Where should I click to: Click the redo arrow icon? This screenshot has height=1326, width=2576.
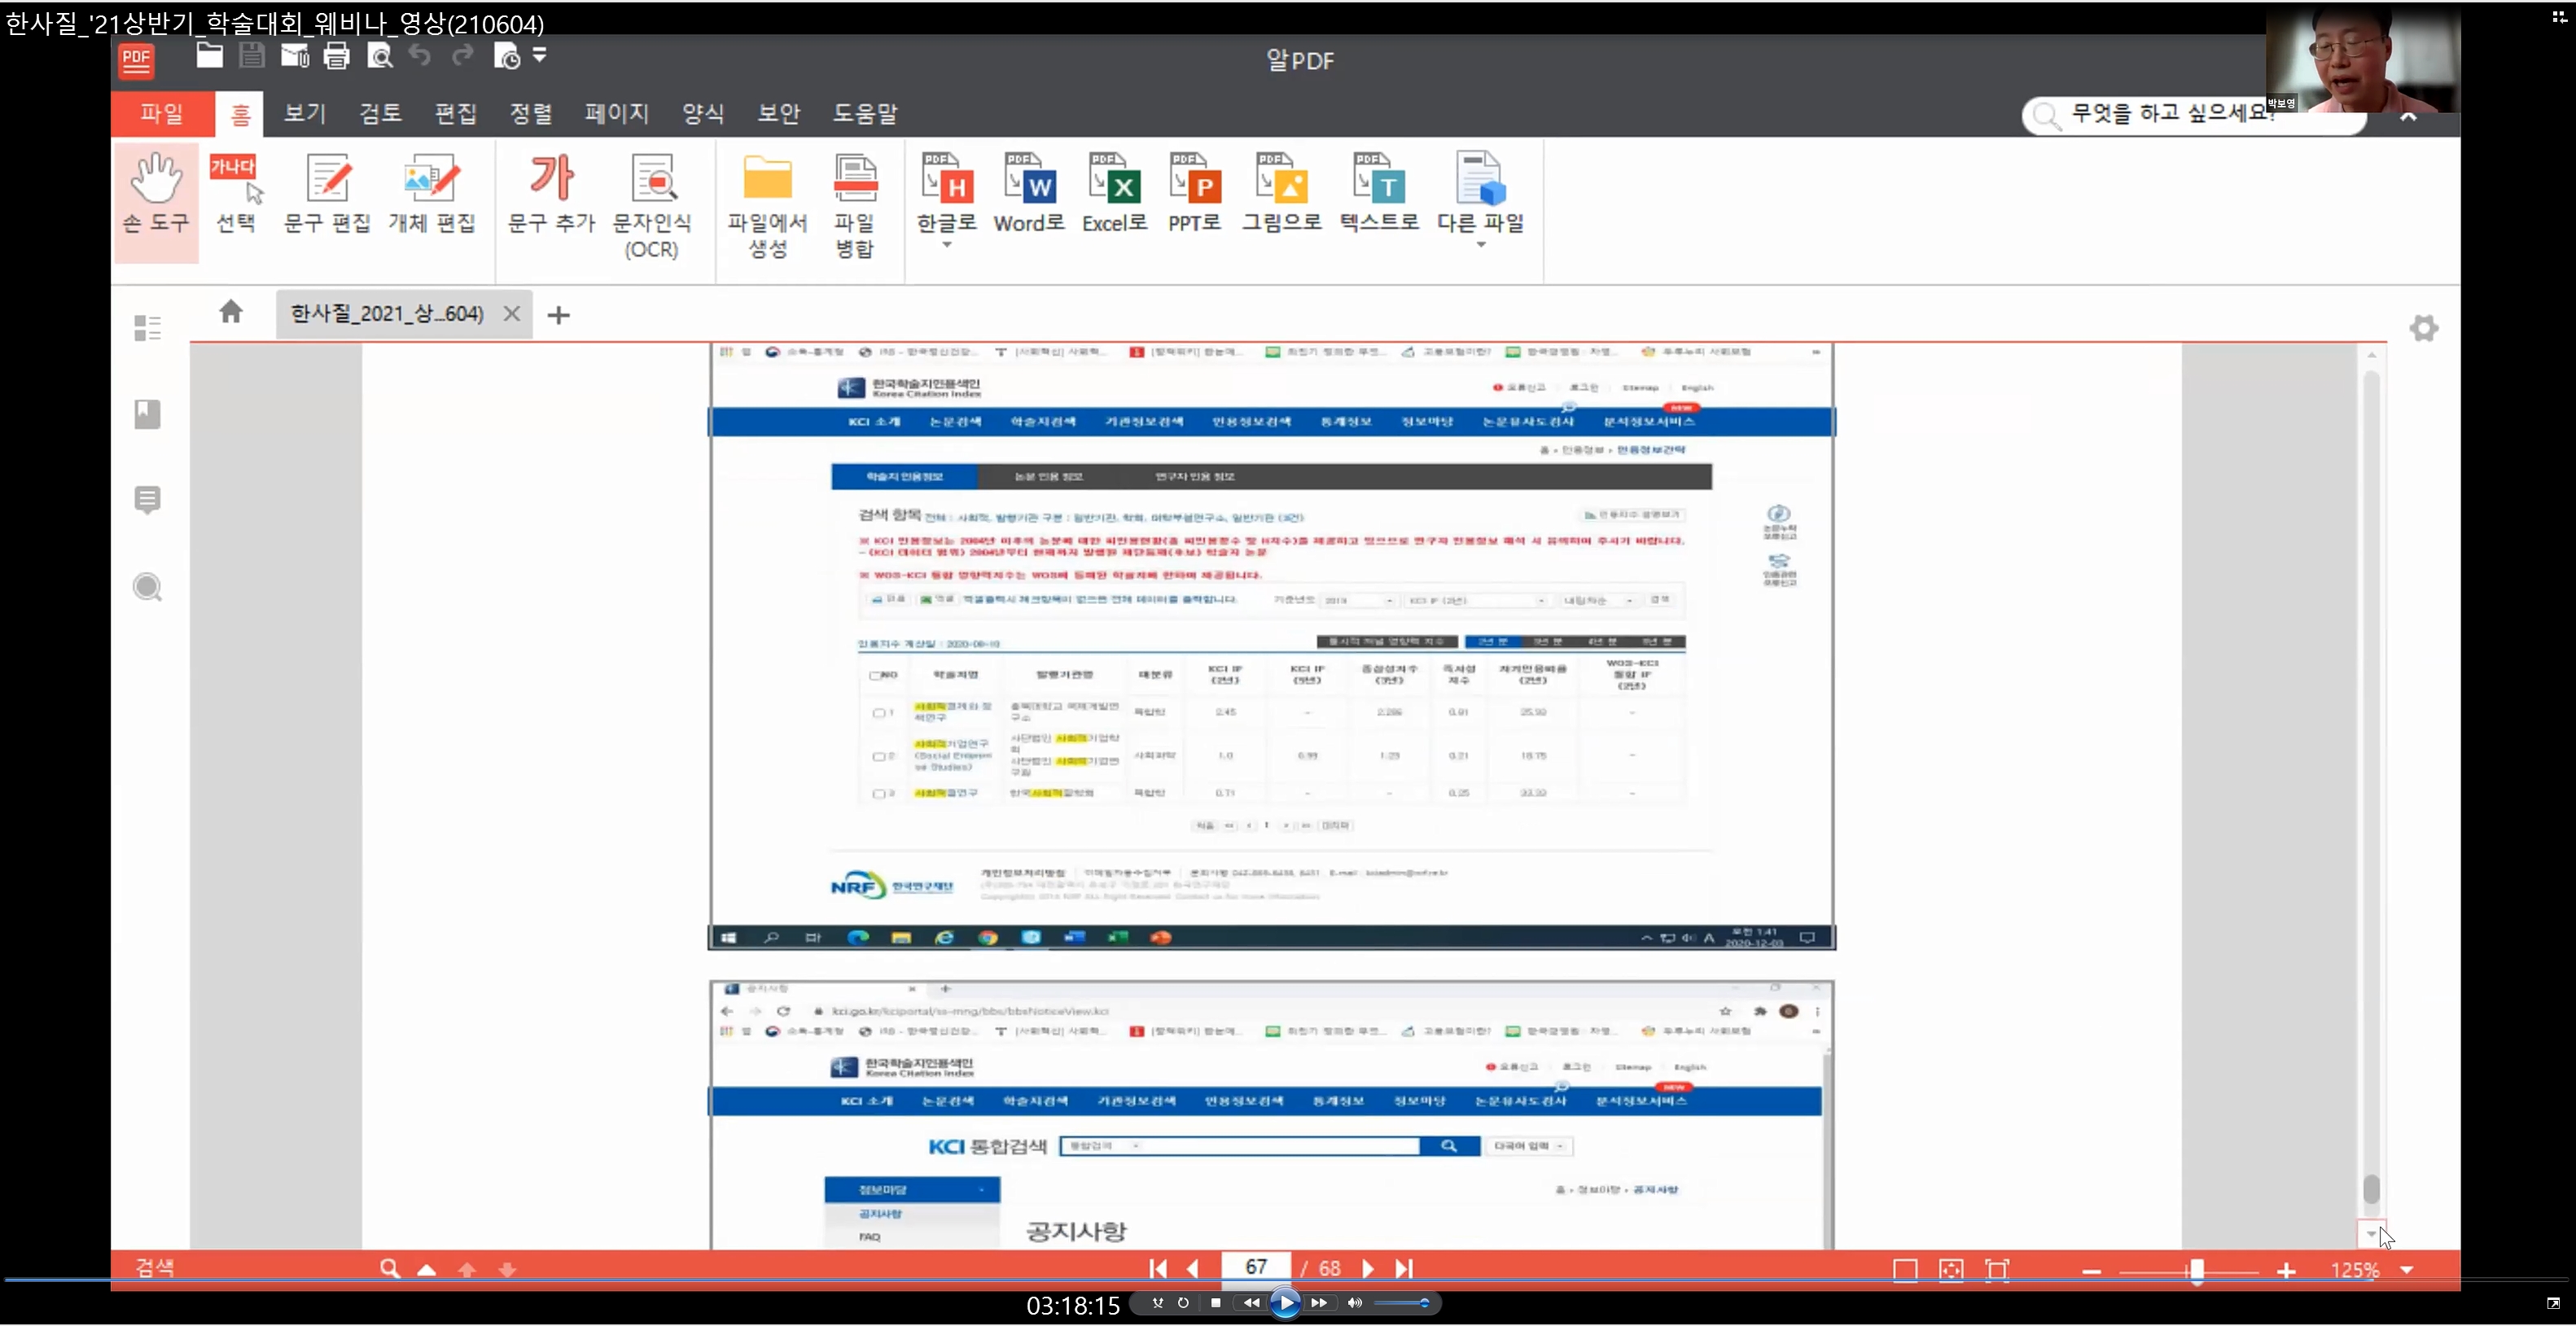tap(461, 56)
